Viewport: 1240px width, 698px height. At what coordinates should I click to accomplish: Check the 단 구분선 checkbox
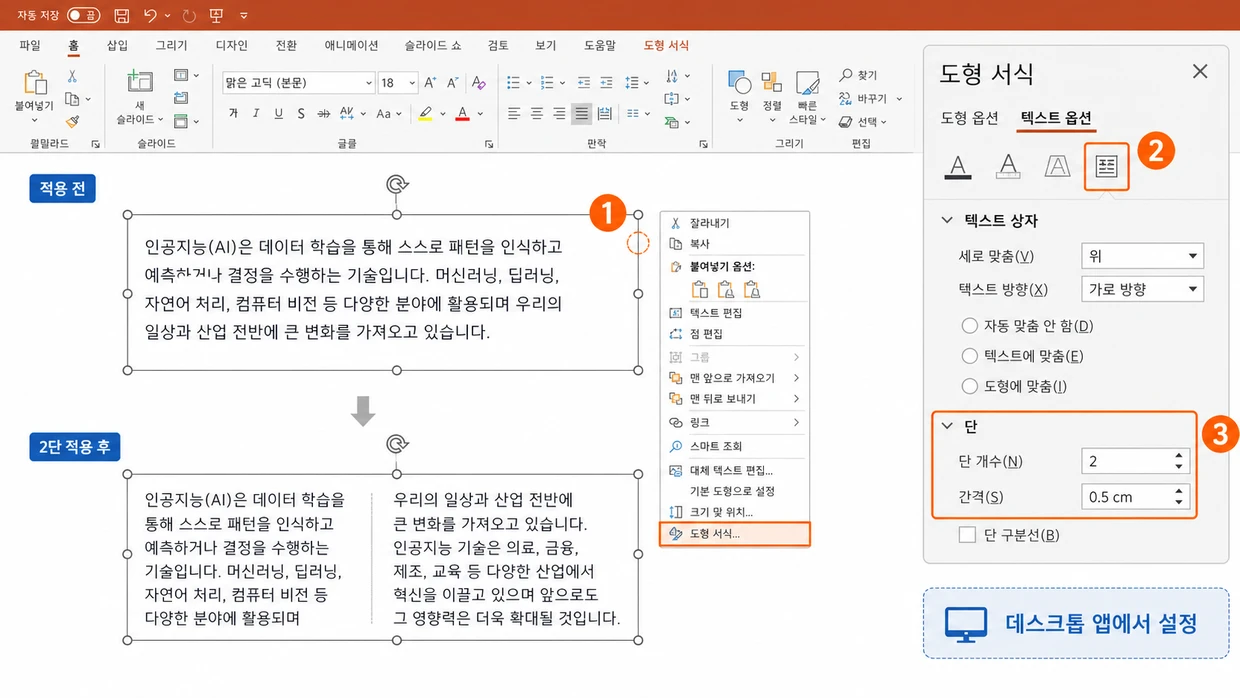click(x=967, y=535)
